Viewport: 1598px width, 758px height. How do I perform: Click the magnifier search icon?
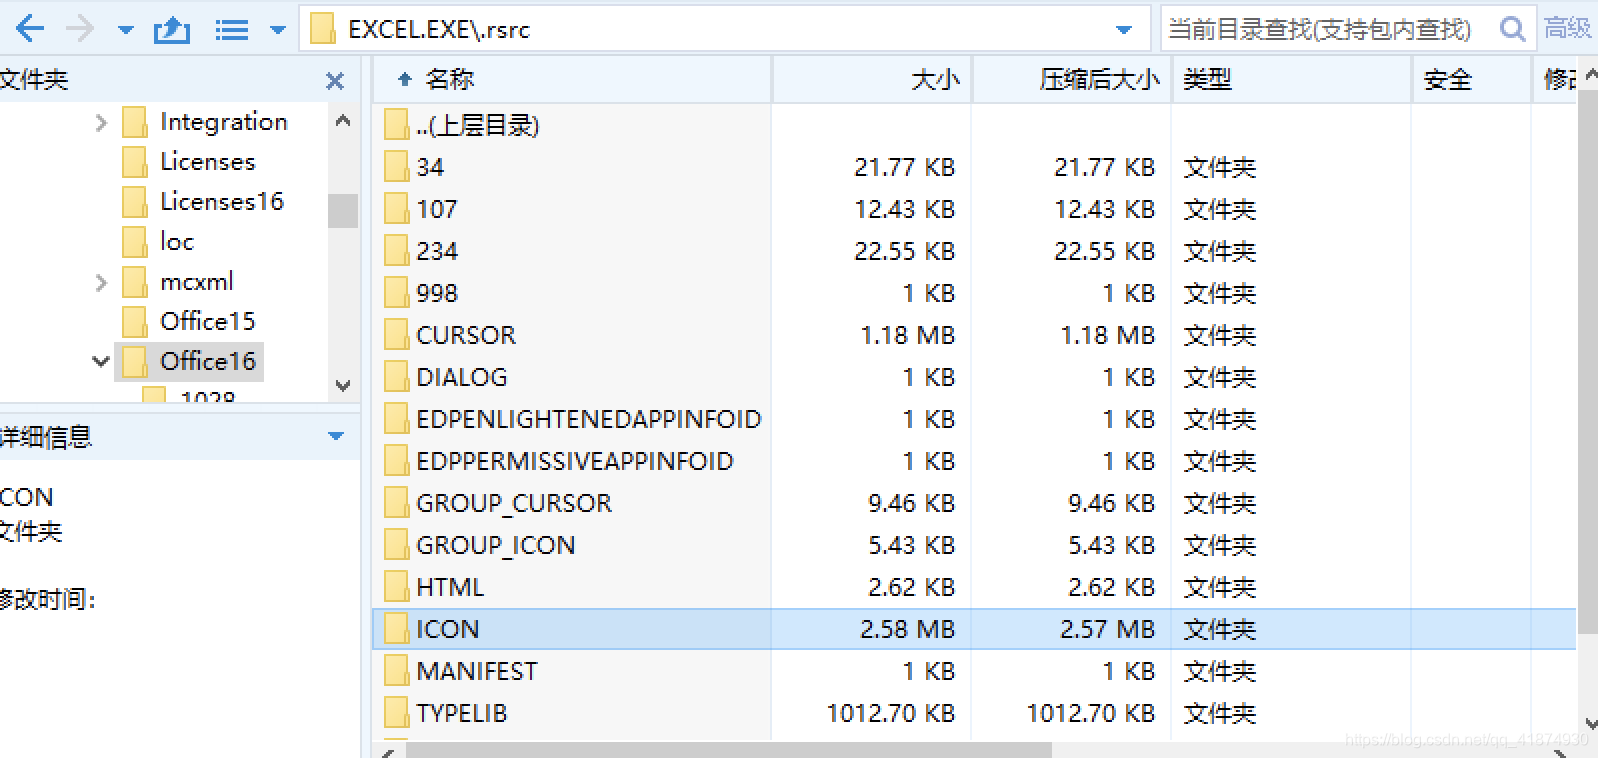coord(1513,30)
